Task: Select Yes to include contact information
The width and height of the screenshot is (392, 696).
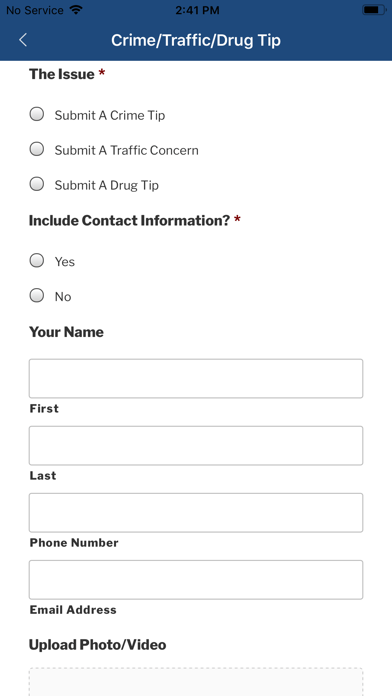Action: (x=37, y=261)
